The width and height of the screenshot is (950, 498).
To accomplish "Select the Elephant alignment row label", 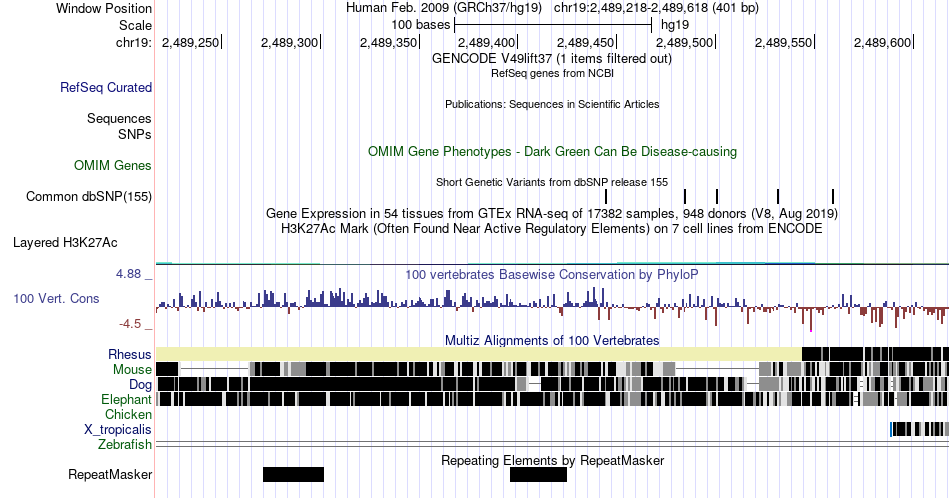I will tap(127, 399).
